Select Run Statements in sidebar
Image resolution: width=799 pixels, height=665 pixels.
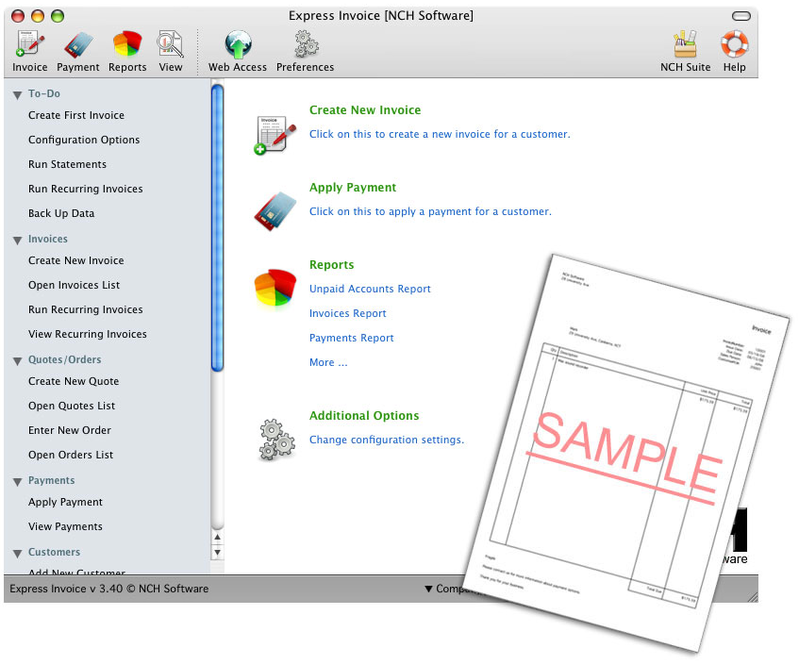coord(67,164)
